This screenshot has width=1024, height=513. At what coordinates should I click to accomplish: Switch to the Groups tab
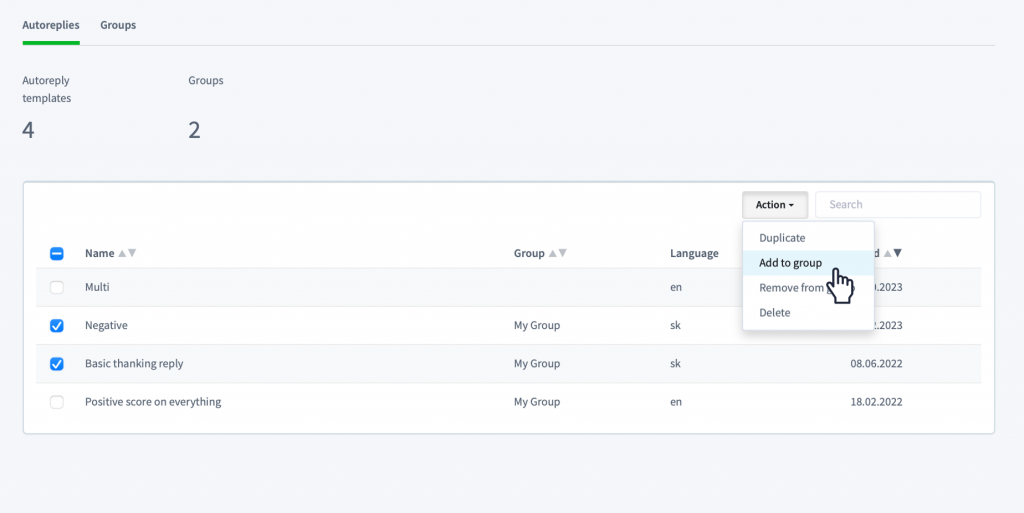pos(118,25)
